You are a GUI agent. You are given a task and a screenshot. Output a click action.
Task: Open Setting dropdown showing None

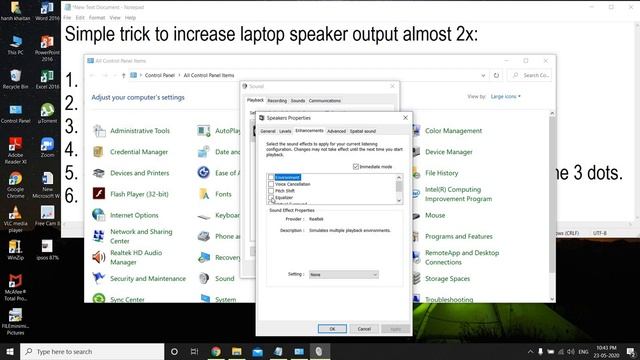click(x=344, y=275)
